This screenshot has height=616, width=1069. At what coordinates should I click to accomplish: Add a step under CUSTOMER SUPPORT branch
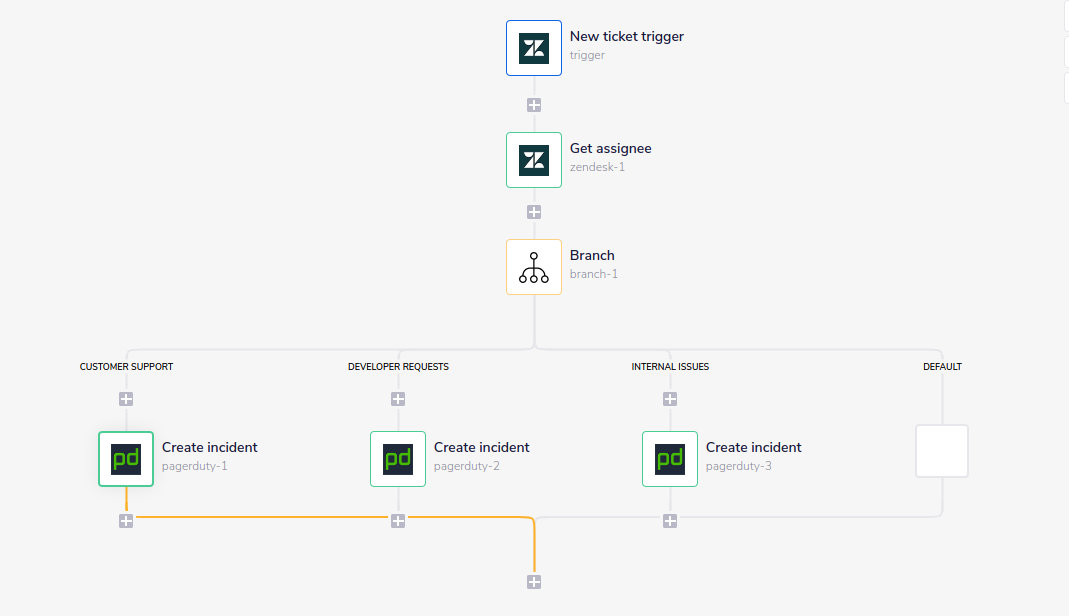coord(126,398)
